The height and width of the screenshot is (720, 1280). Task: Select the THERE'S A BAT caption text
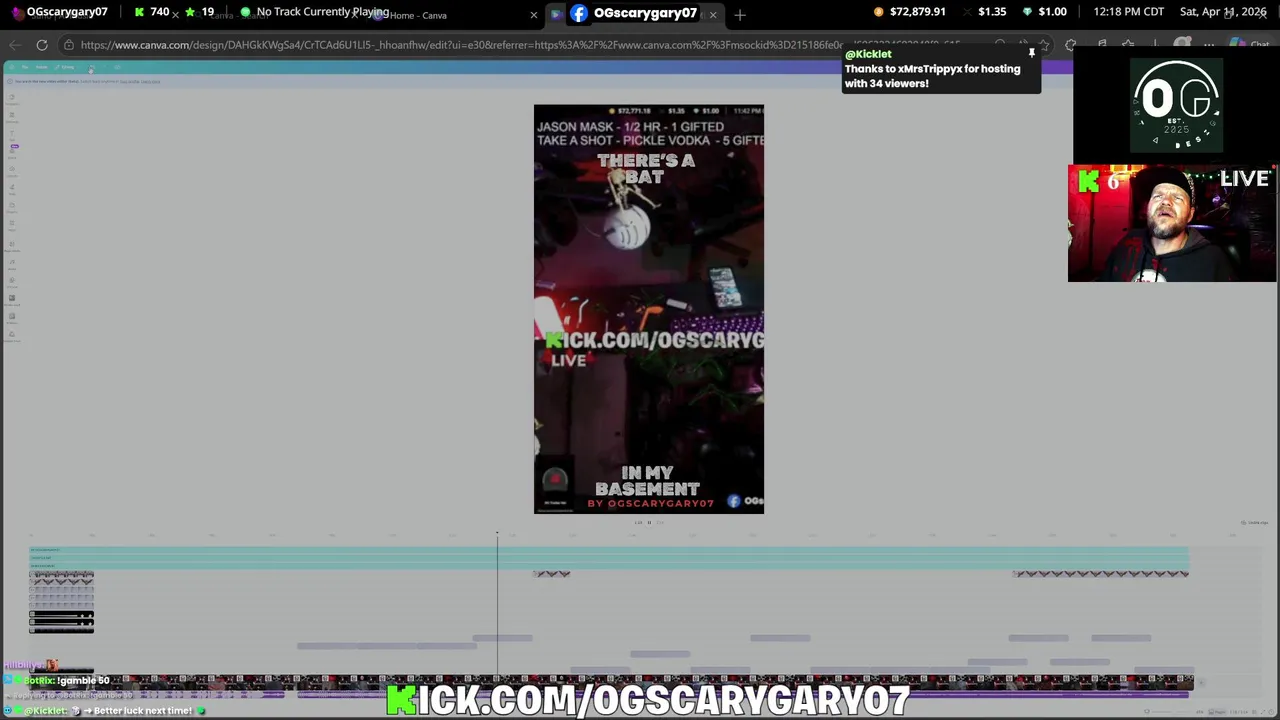pyautogui.click(x=646, y=168)
